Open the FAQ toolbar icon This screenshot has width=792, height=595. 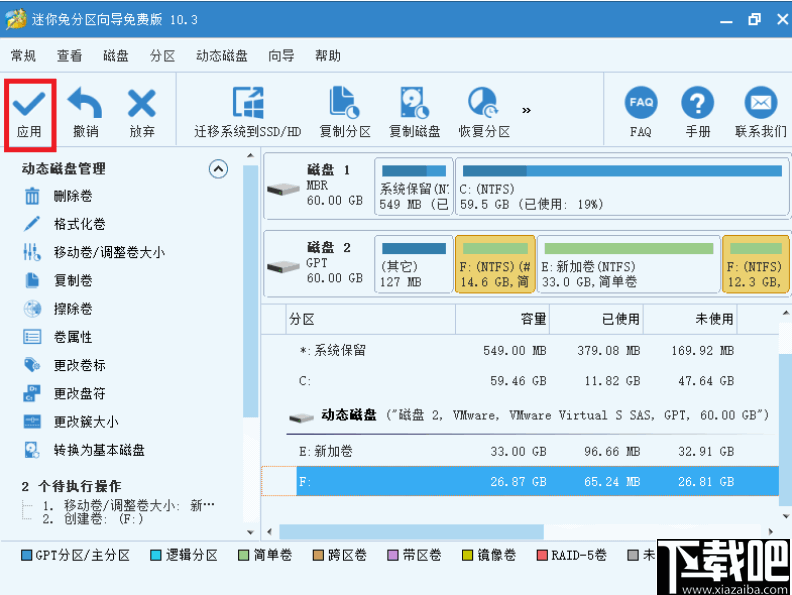pyautogui.click(x=641, y=103)
